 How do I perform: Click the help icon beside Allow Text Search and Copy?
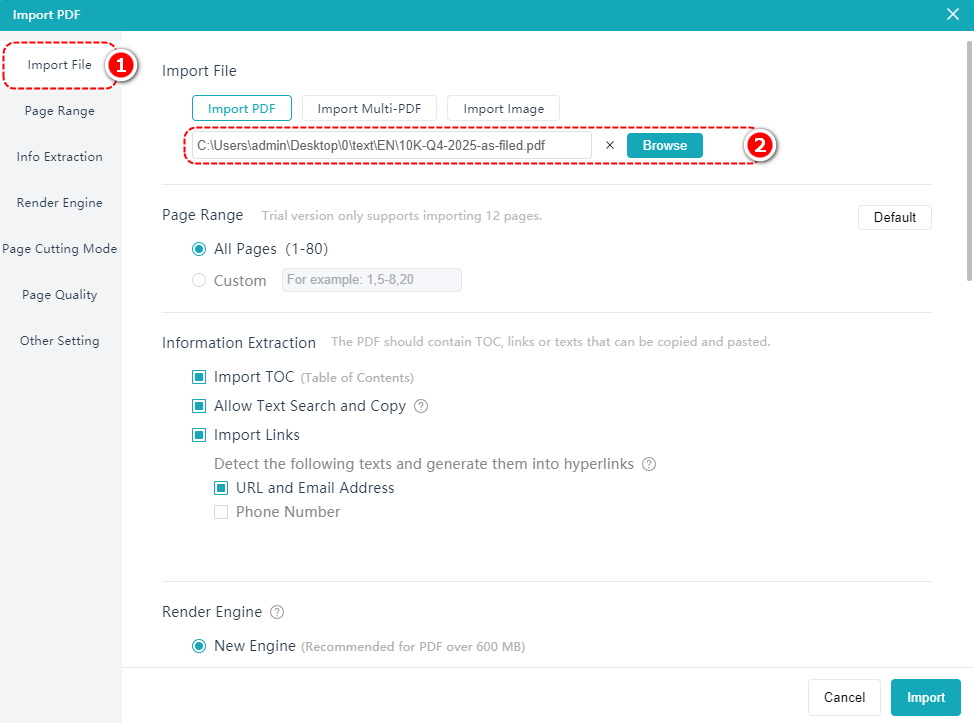tap(421, 407)
